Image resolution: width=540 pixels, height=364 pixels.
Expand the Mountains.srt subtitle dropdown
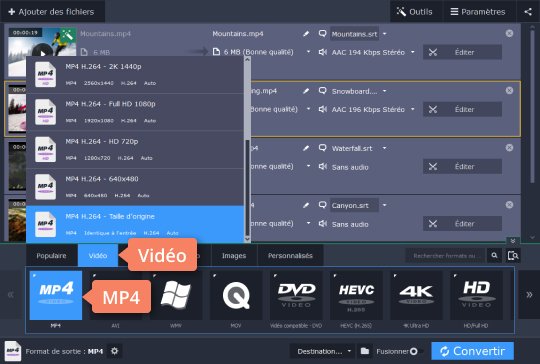(x=385, y=34)
